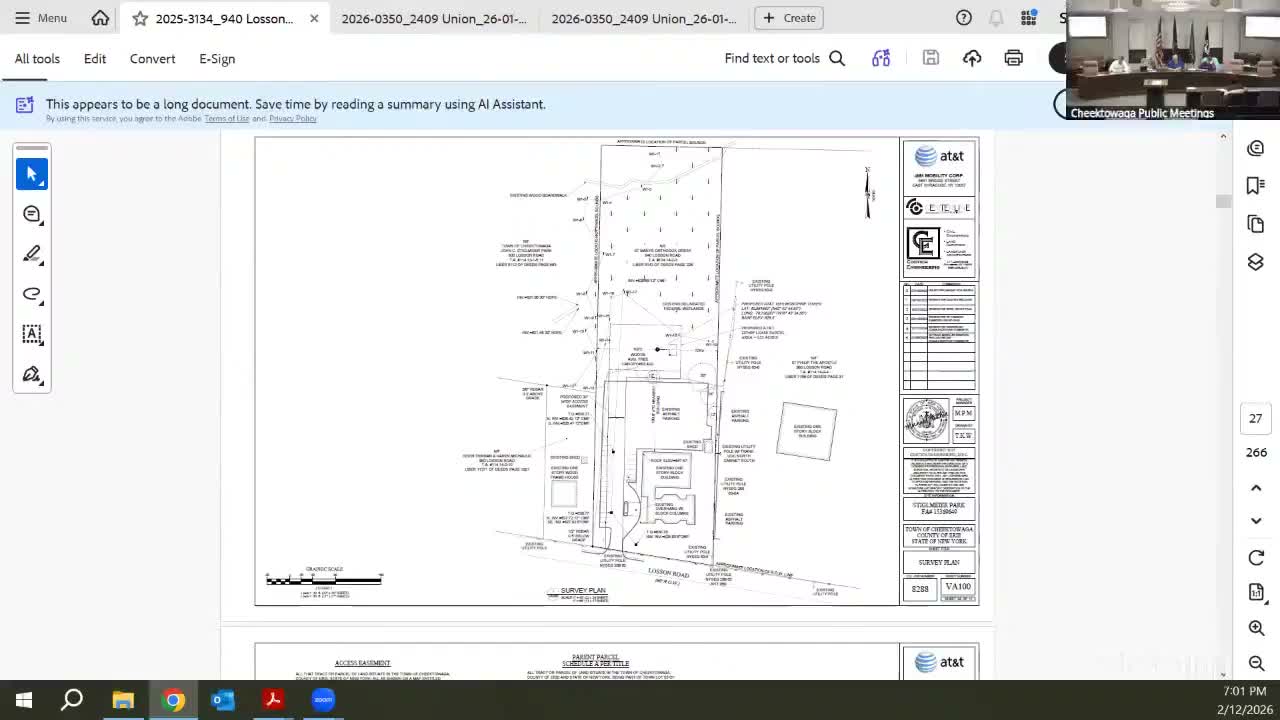Image resolution: width=1280 pixels, height=720 pixels.
Task: Click Find text or tools search
Action: point(785,59)
